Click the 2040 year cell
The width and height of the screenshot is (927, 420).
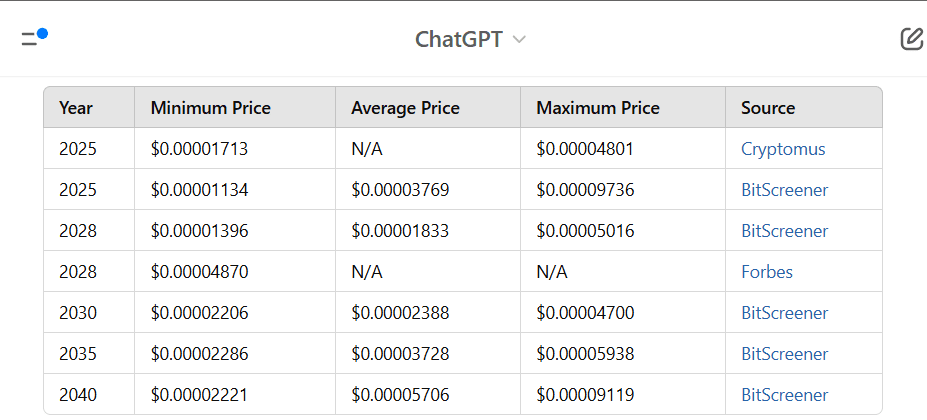(x=78, y=395)
